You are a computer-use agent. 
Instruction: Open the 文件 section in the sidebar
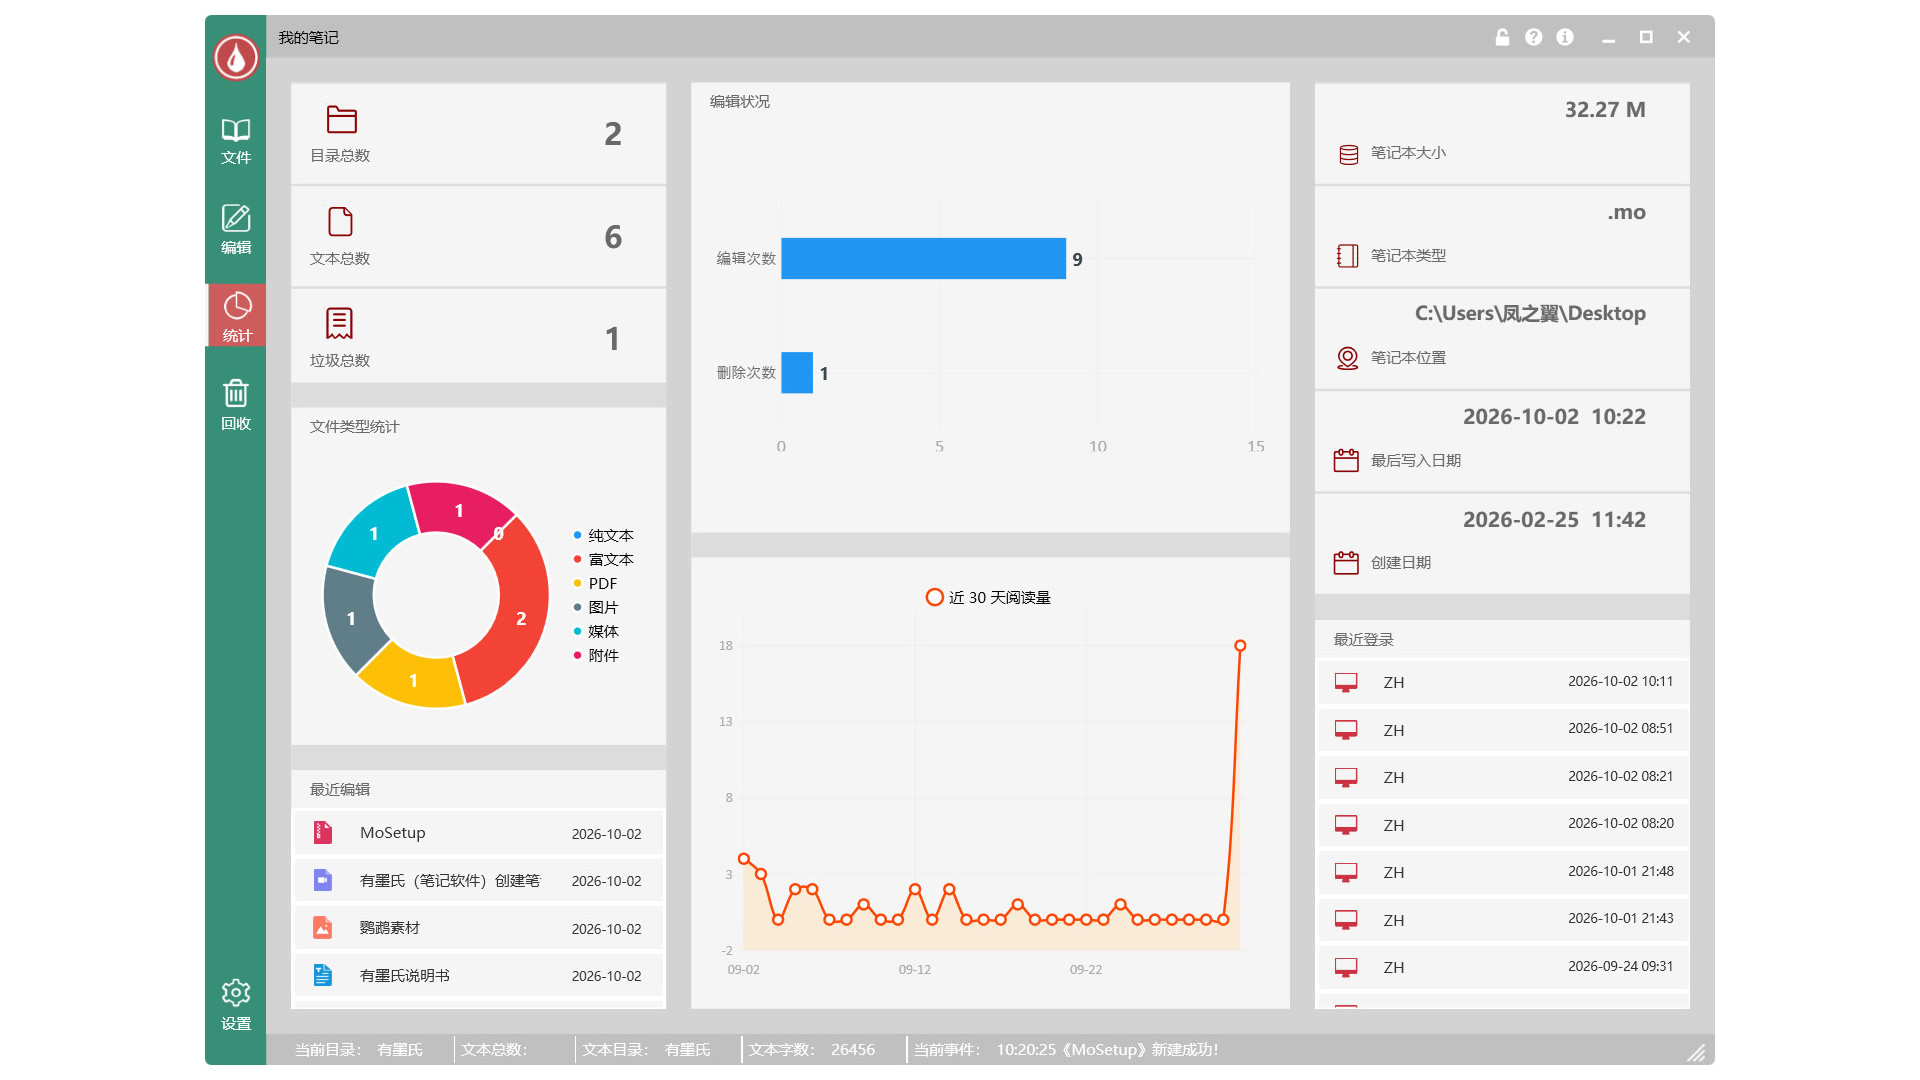pos(236,141)
